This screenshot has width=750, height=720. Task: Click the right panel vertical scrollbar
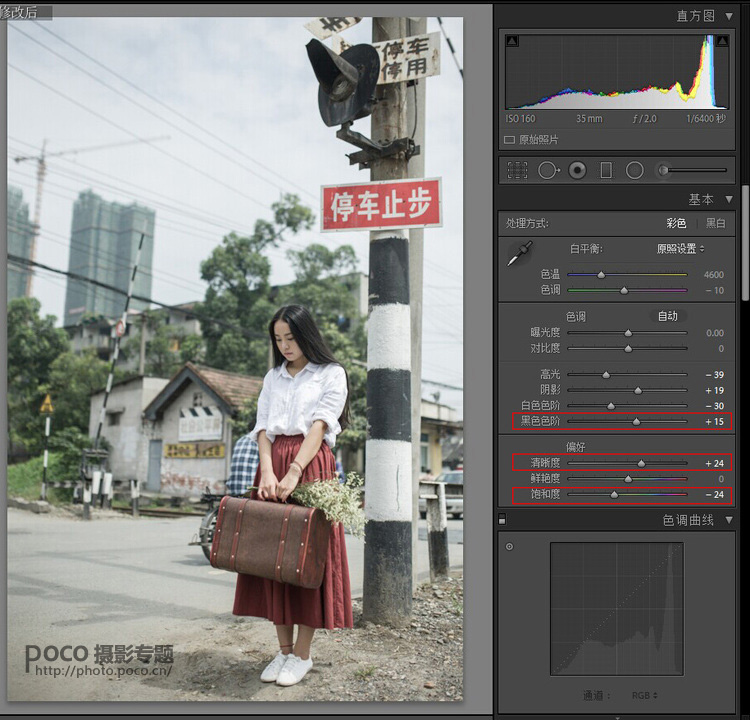[745, 243]
